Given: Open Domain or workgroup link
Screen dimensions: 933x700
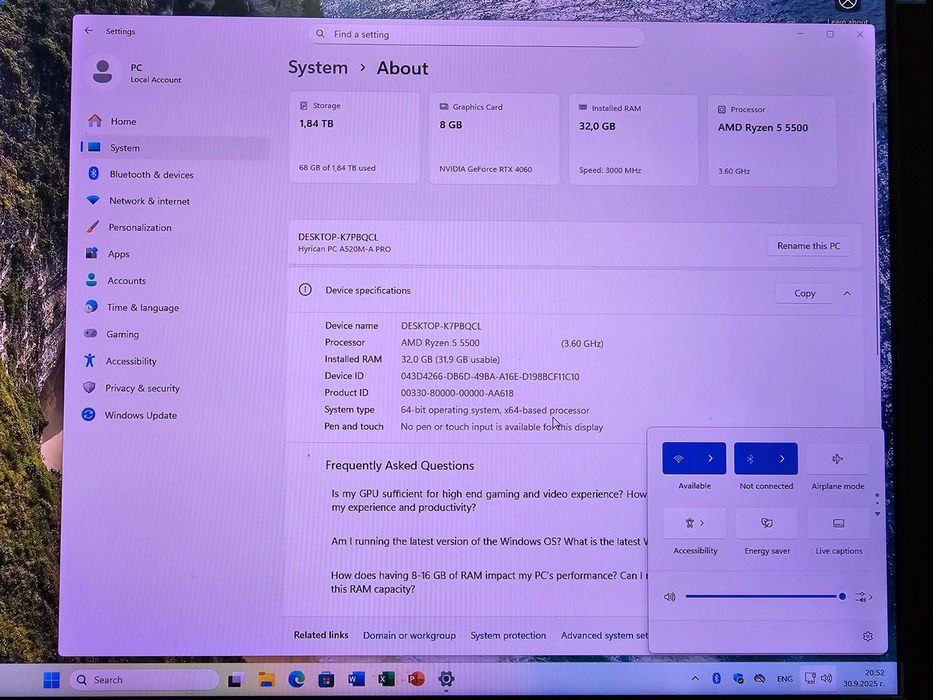Looking at the screenshot, I should [x=409, y=636].
